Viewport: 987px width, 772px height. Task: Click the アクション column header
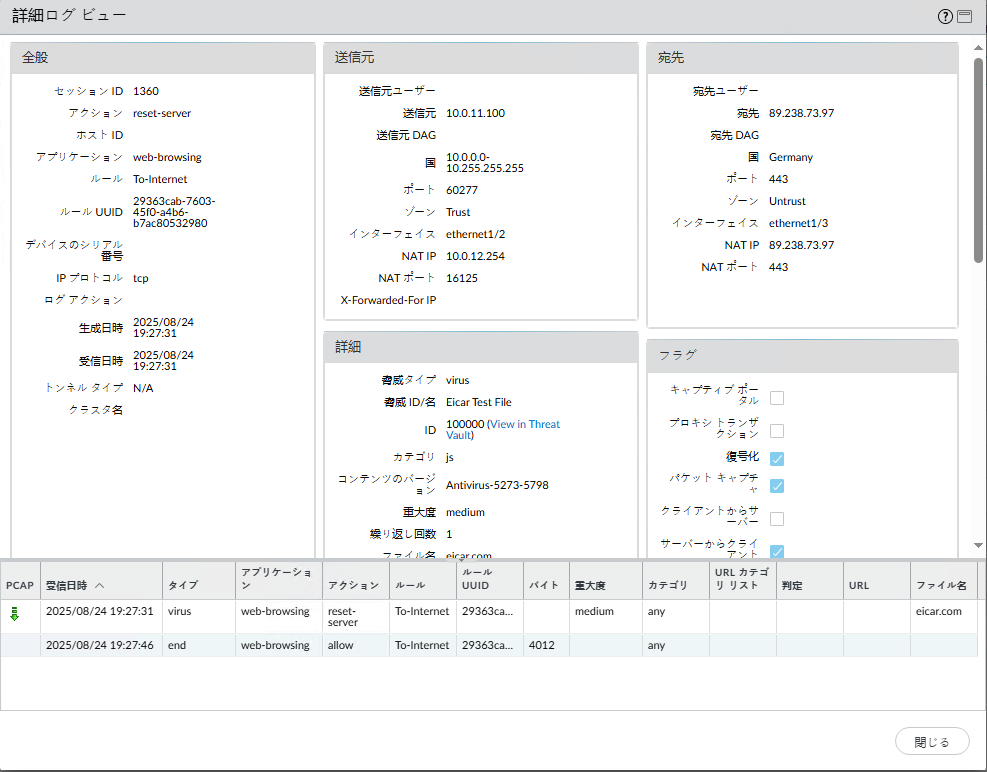pyautogui.click(x=353, y=585)
